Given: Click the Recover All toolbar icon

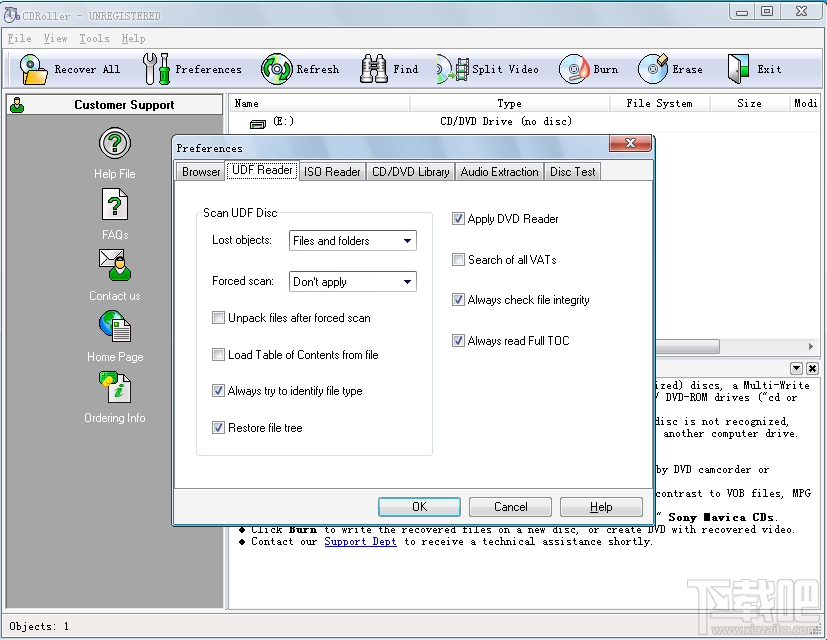Looking at the screenshot, I should (x=33, y=69).
